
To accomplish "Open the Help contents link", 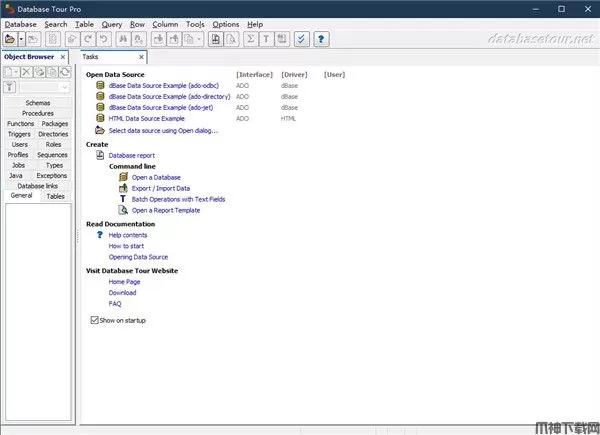I will (x=128, y=235).
